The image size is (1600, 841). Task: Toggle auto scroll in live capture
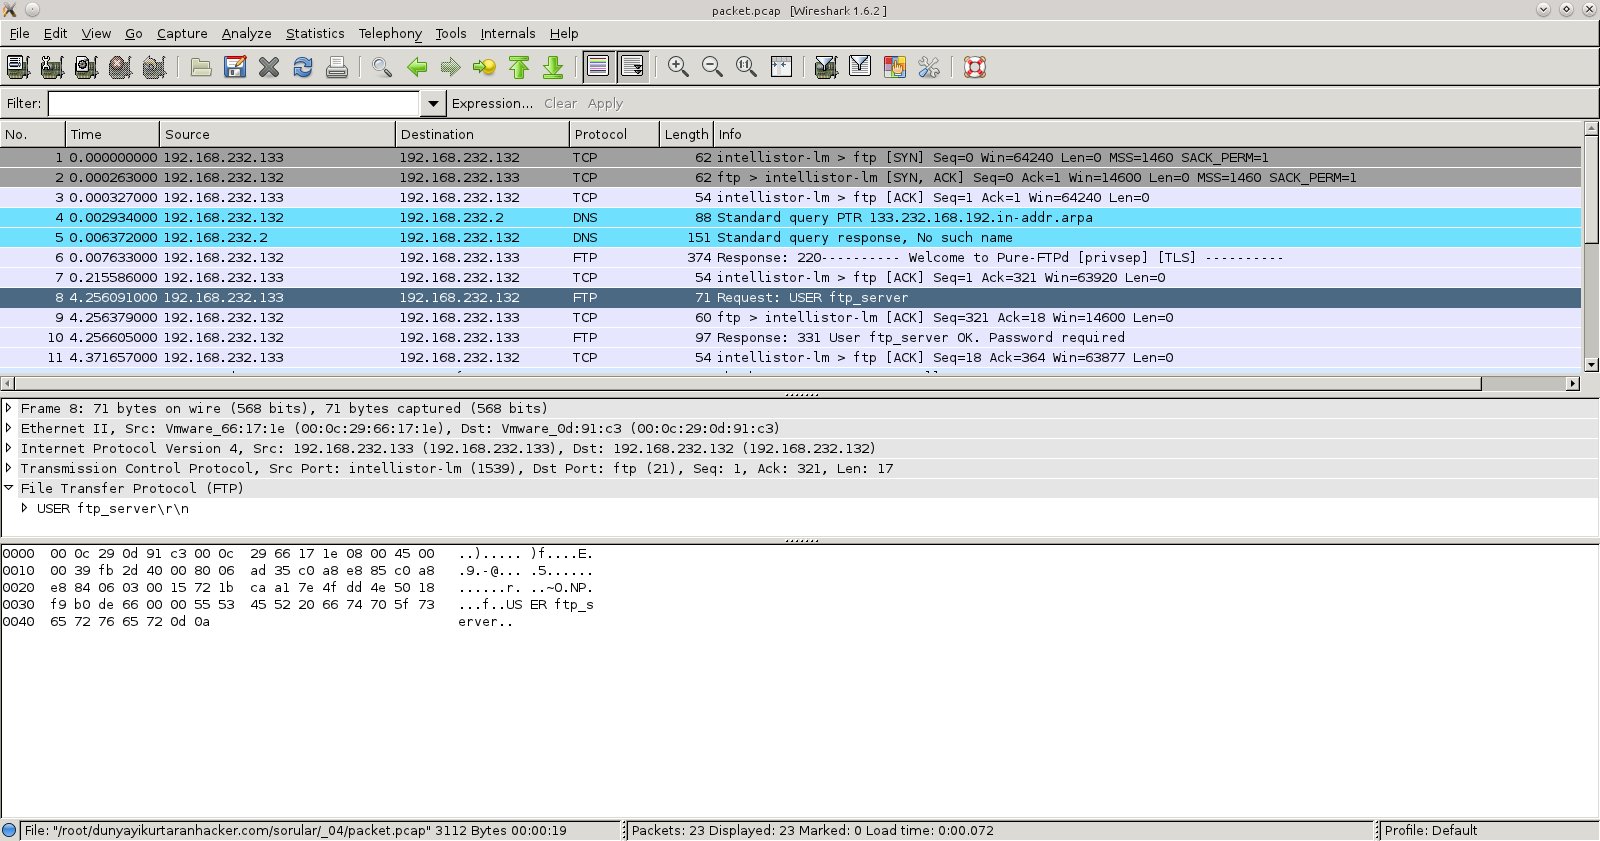point(632,67)
